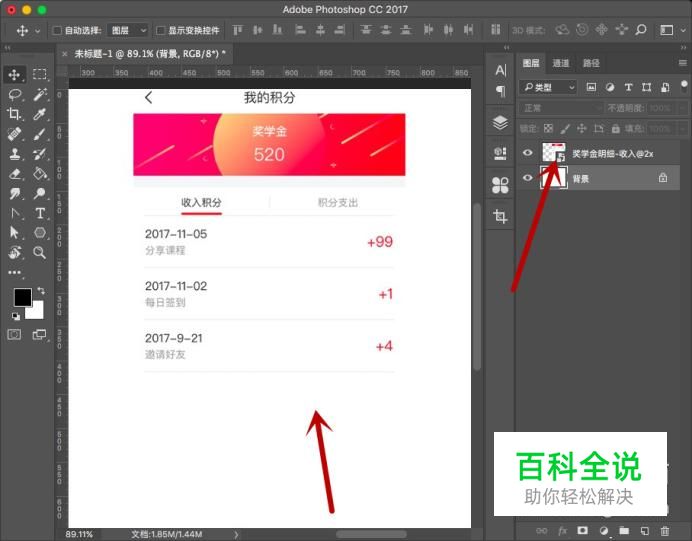Screen dimensions: 692x541
Task: Hide the 奖学金明细-收入@2x layer
Action: pos(527,153)
